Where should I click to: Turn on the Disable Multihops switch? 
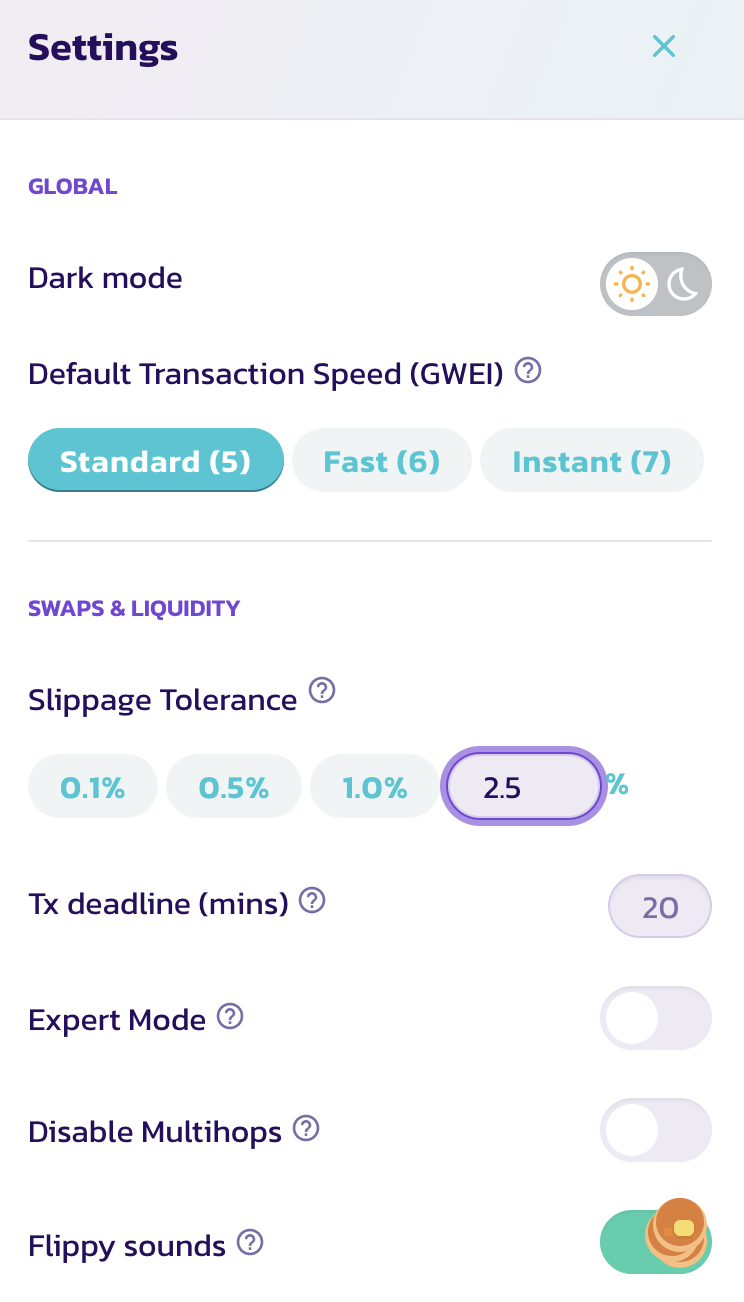(x=655, y=1130)
